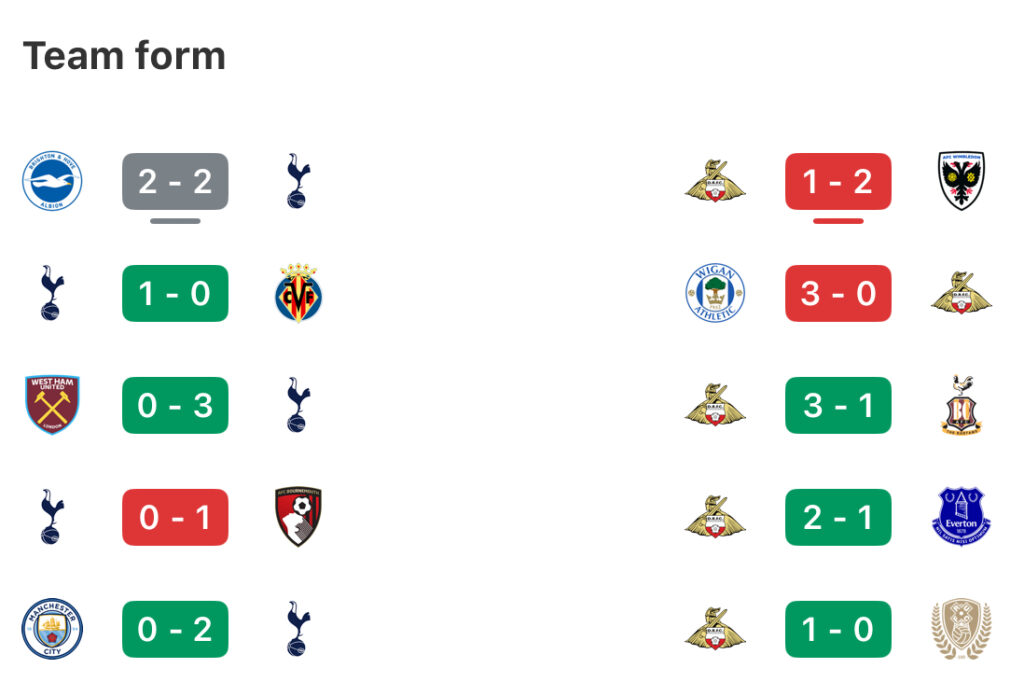Viewport: 1024px width, 696px height.
Task: Select the West Ham United crest
Action: (52, 405)
